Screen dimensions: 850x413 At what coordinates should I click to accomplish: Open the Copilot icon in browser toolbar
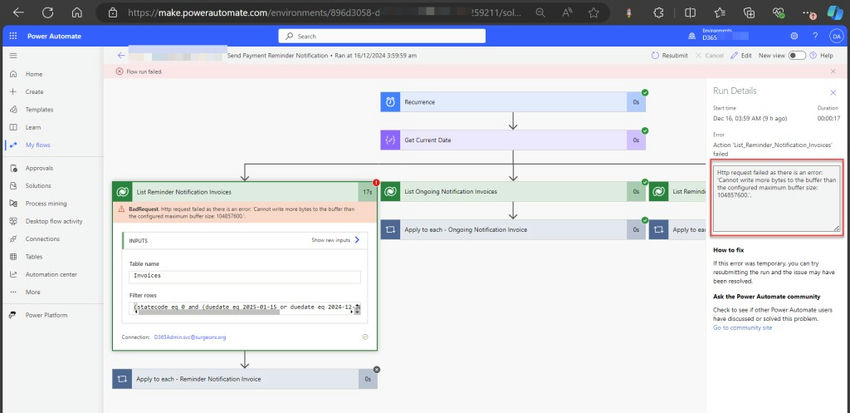click(x=835, y=12)
